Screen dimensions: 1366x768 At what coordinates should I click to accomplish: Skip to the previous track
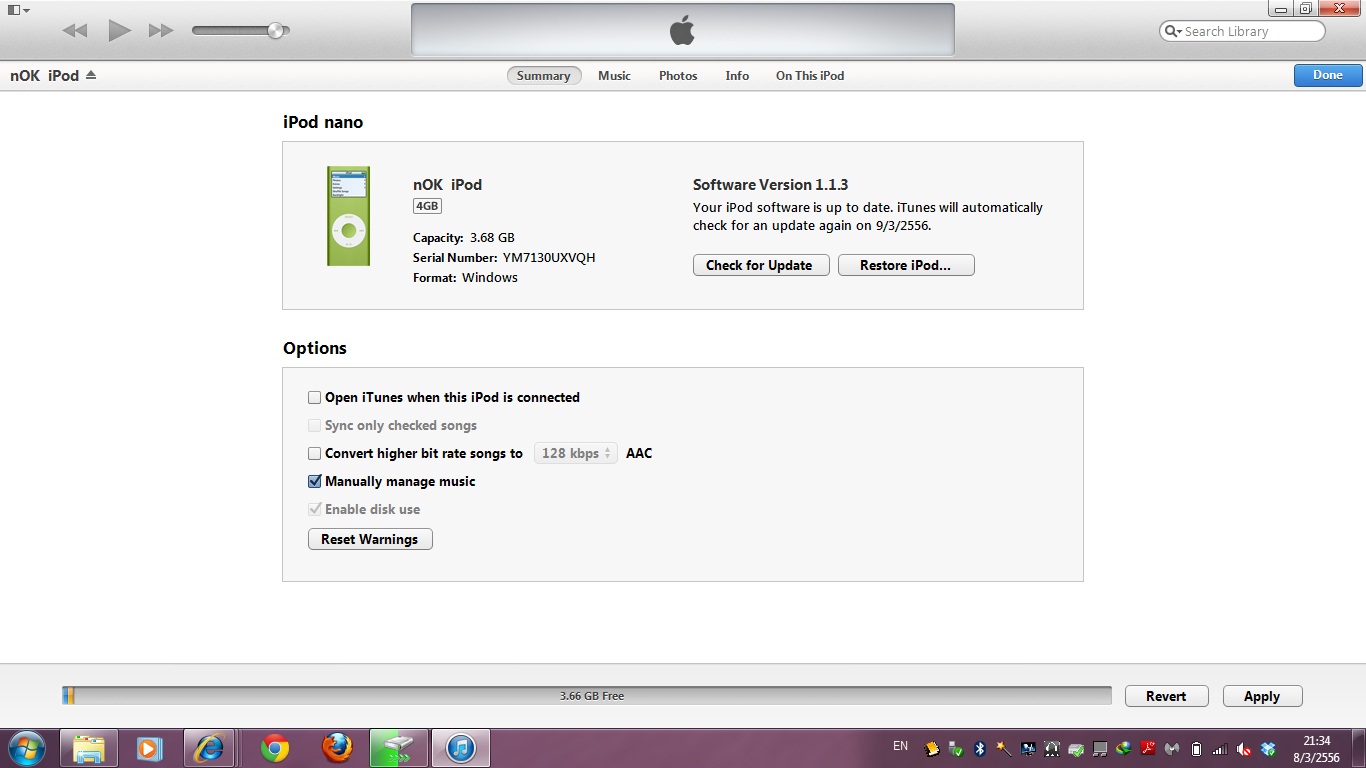click(x=75, y=30)
